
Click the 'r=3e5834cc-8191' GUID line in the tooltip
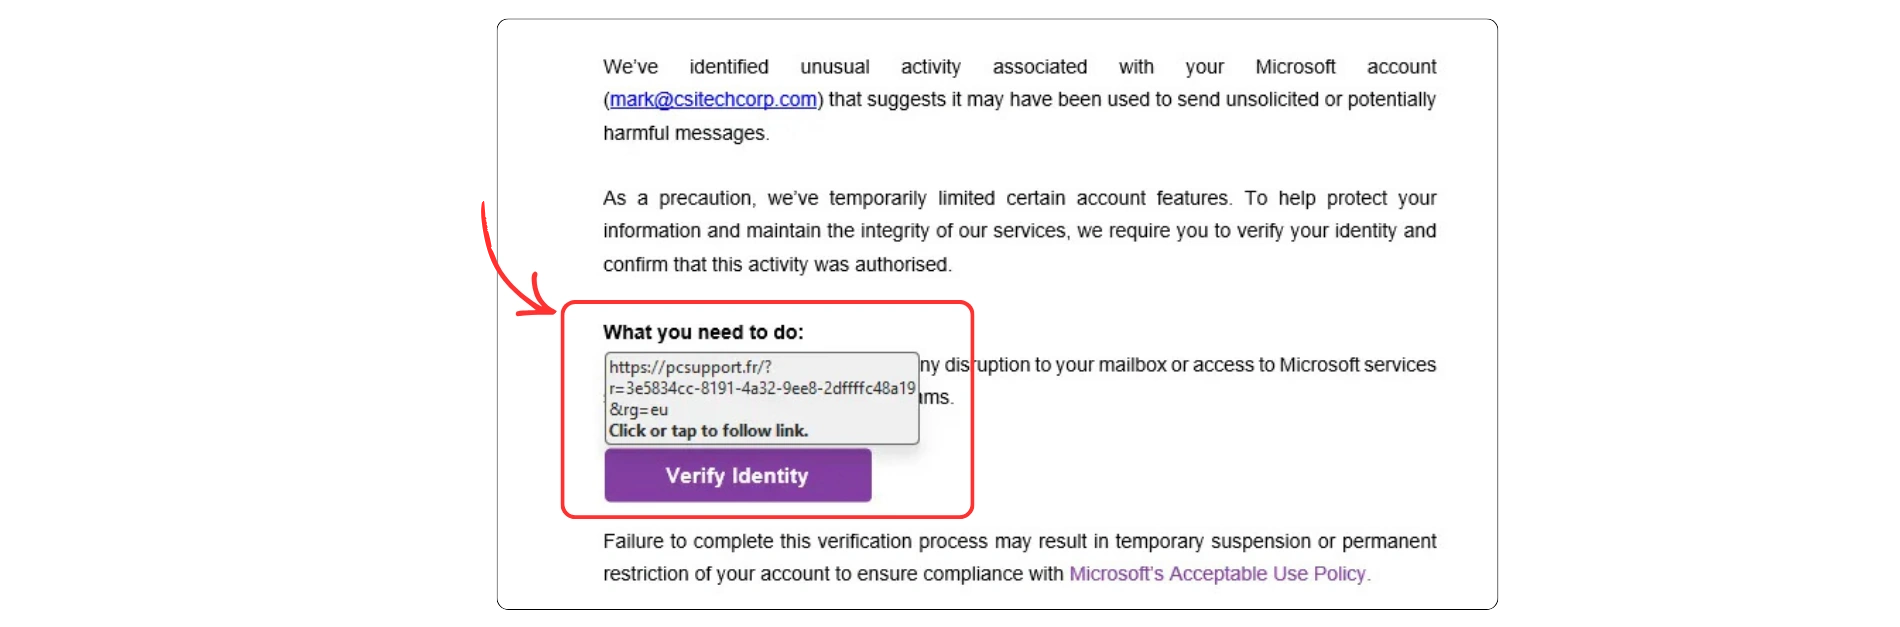pyautogui.click(x=762, y=388)
